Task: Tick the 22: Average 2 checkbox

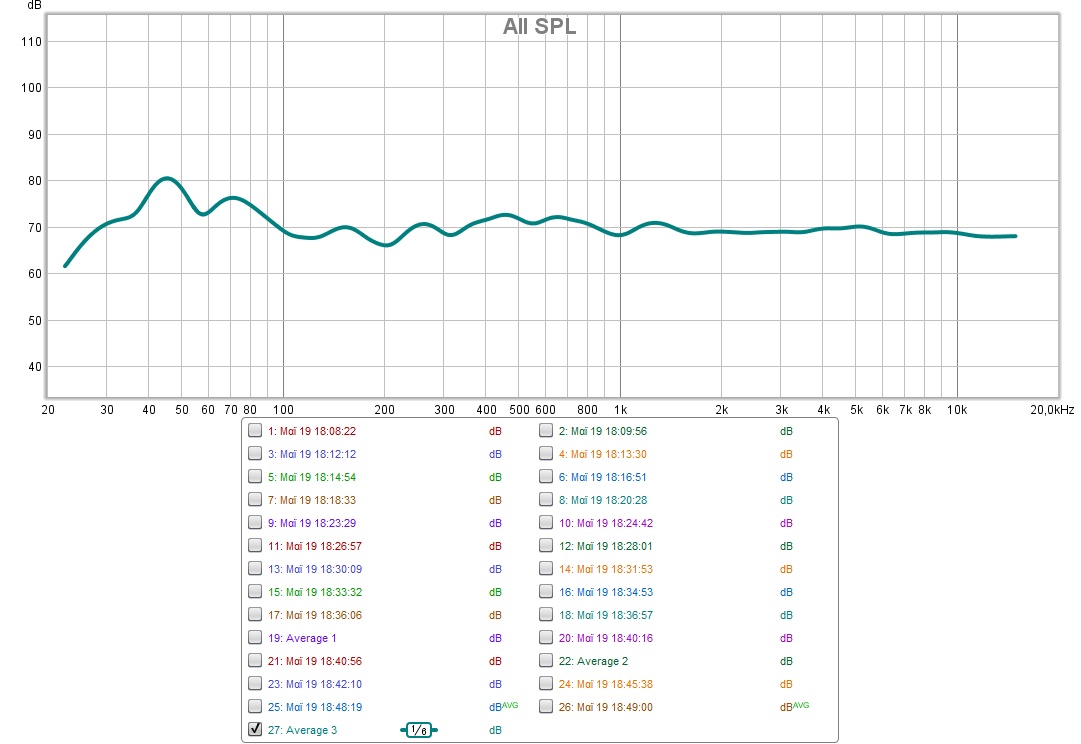Action: tap(546, 661)
